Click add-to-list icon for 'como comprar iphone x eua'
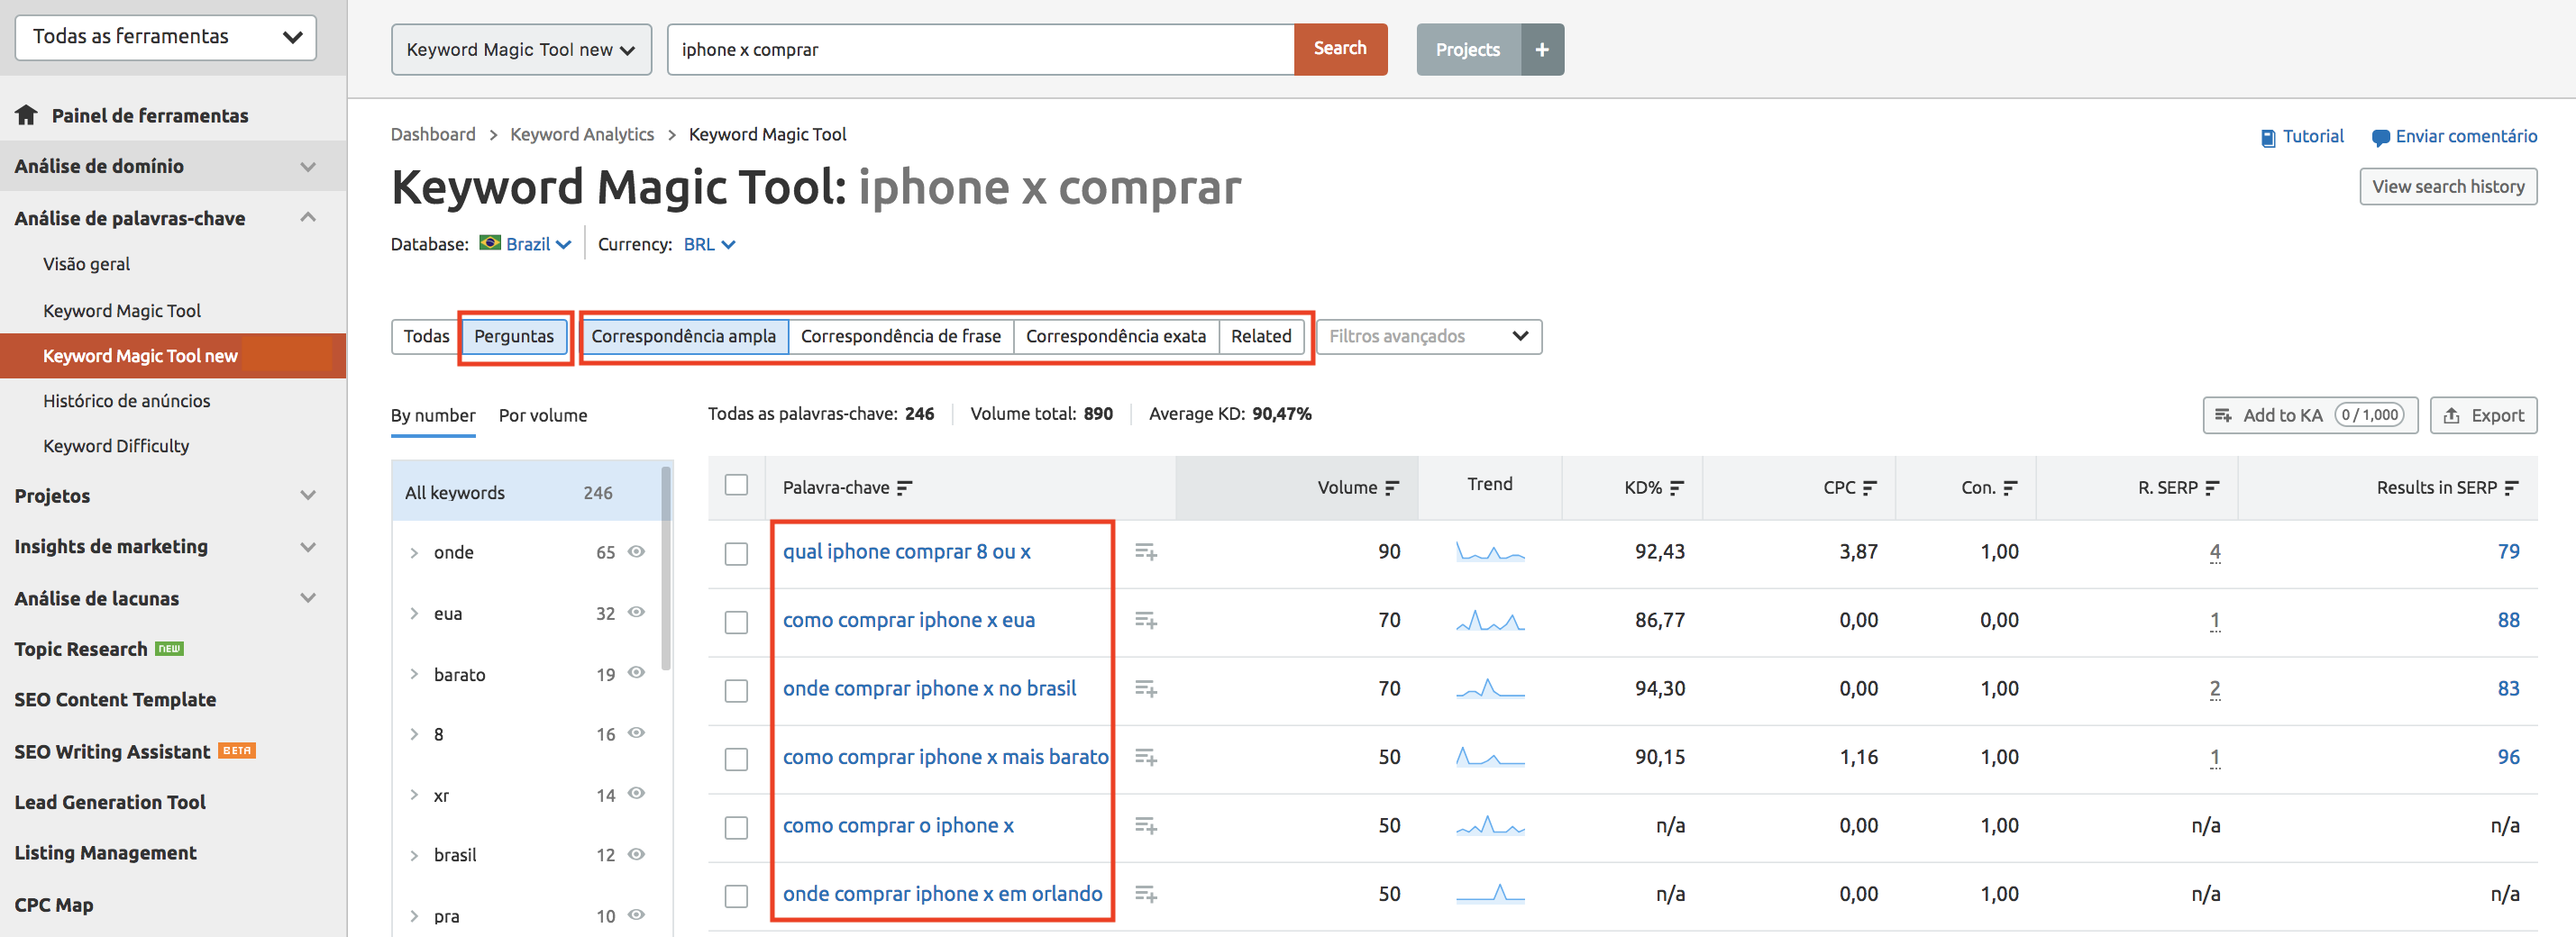Viewport: 2576px width, 937px height. [x=1146, y=621]
